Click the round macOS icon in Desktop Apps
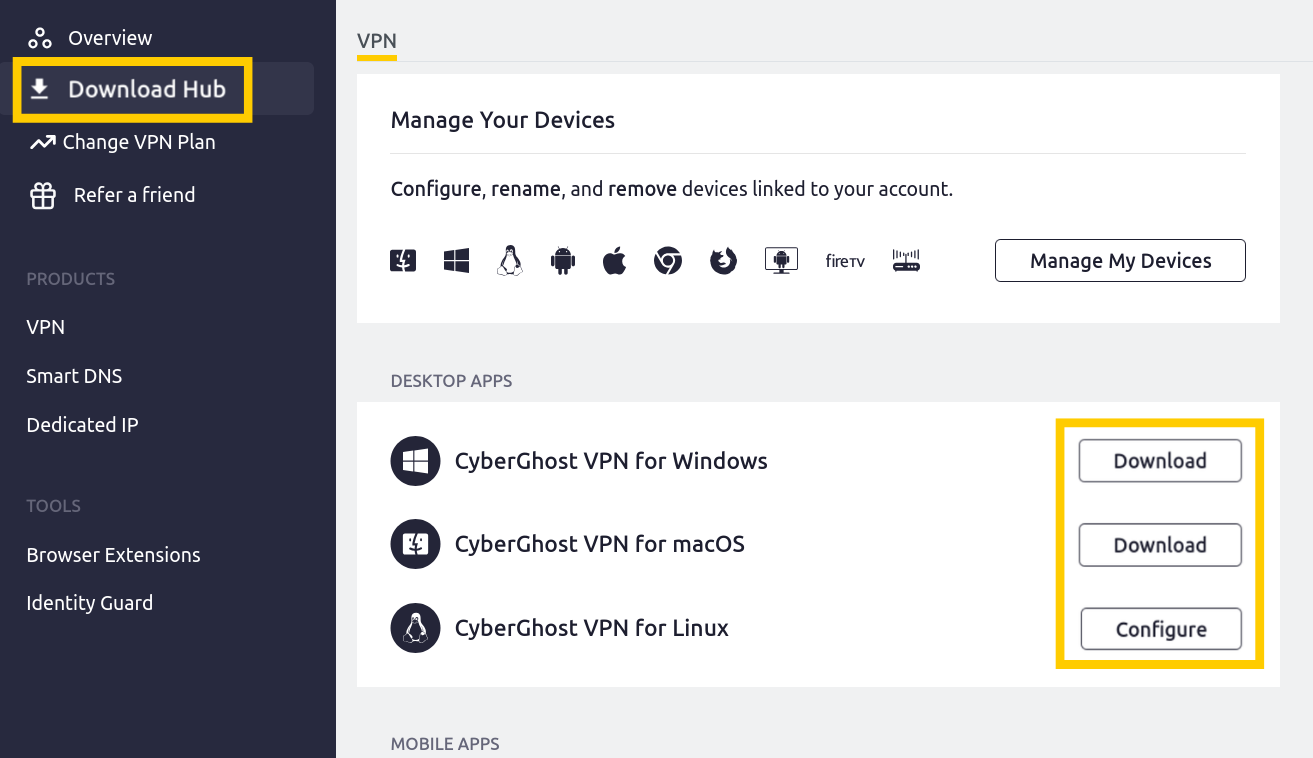Image resolution: width=1313 pixels, height=758 pixels. tap(415, 545)
